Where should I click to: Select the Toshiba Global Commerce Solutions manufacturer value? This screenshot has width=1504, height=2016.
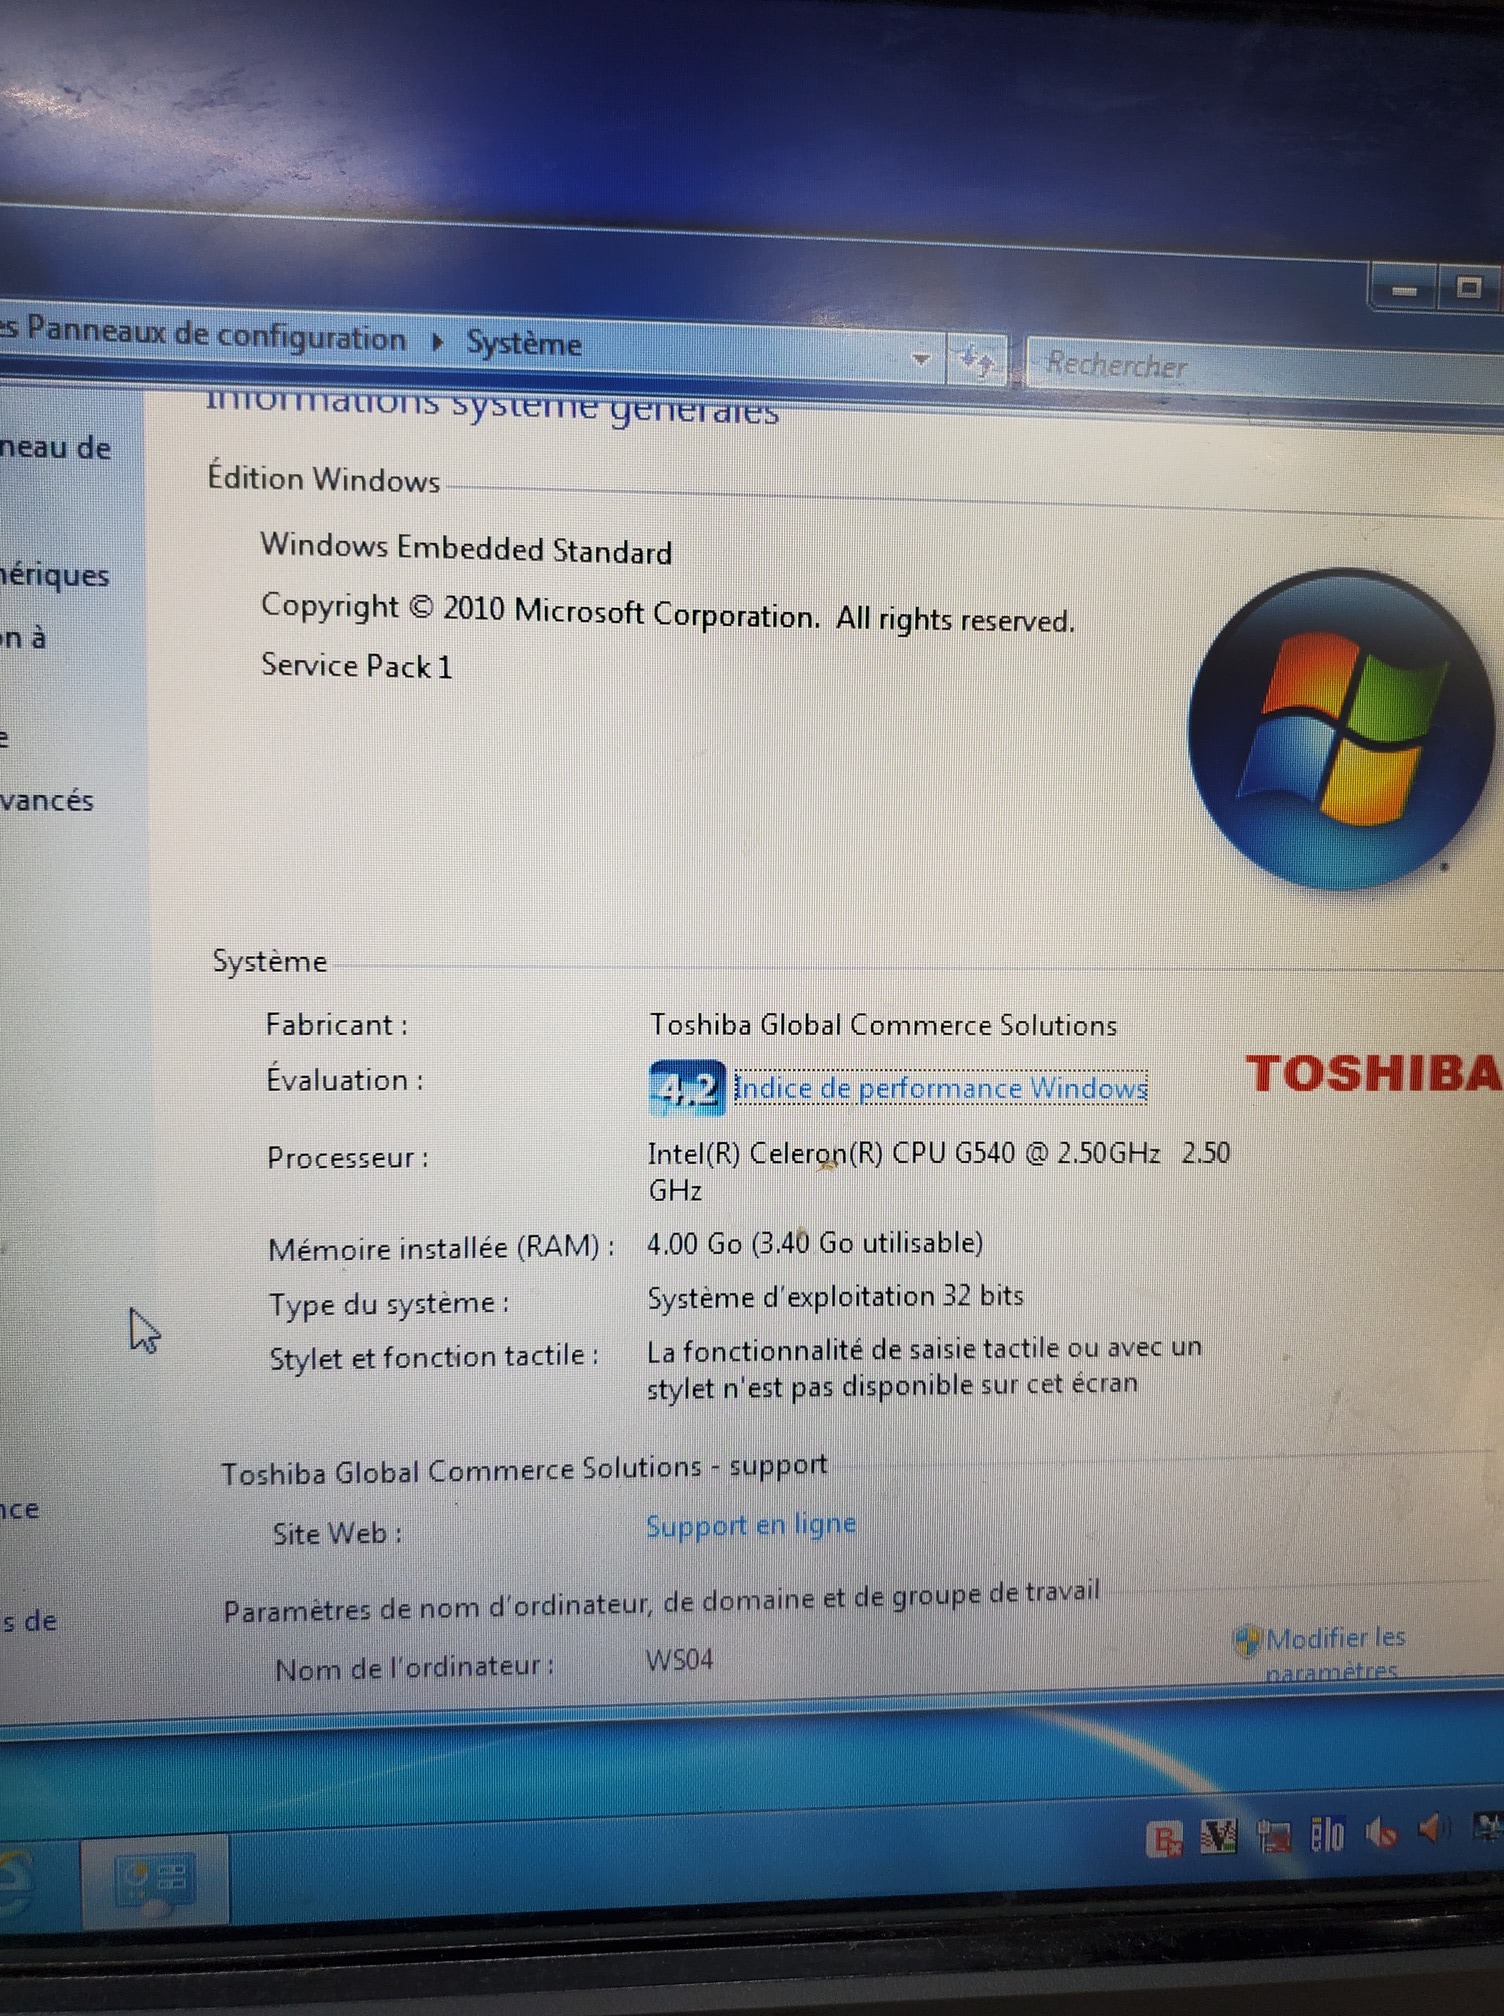tap(883, 1025)
